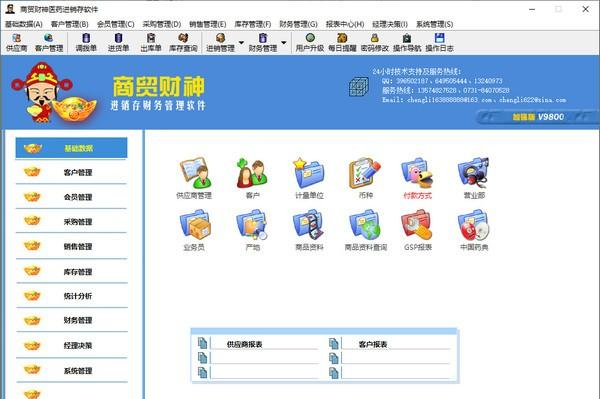The height and width of the screenshot is (399, 600).
Task: Switch to 财务管理 in the sidebar
Action: coord(71,320)
